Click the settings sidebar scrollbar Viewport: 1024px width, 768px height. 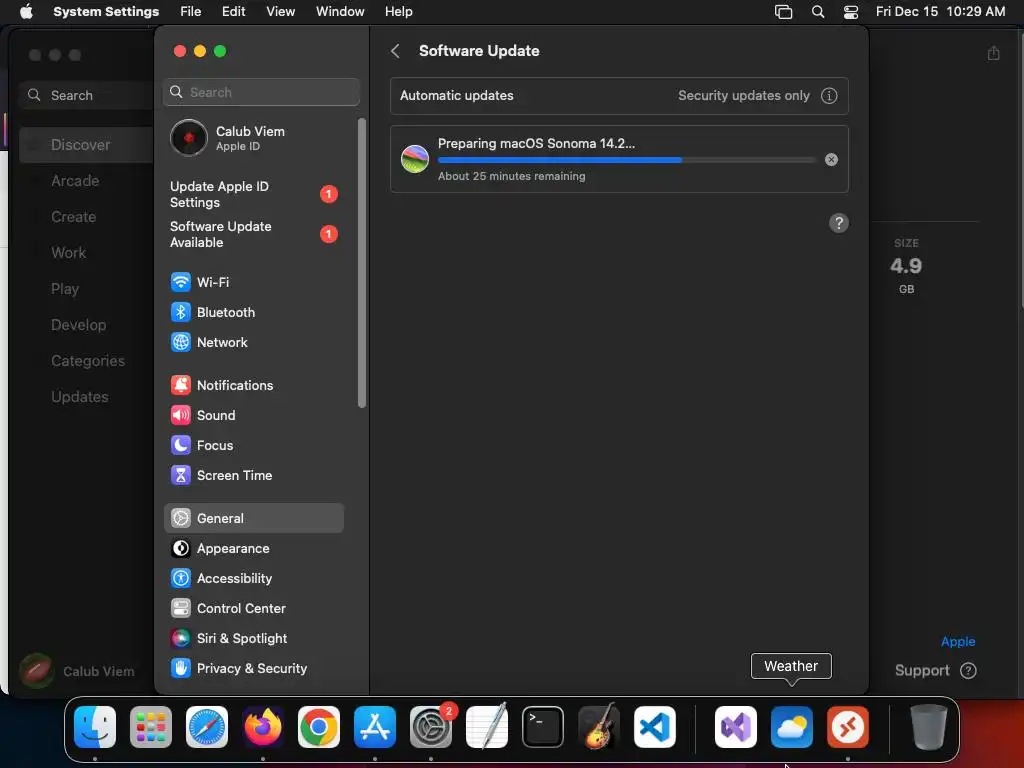362,263
